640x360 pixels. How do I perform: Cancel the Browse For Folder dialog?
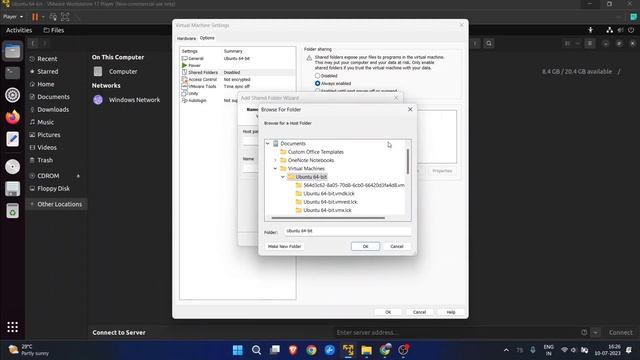pos(396,246)
